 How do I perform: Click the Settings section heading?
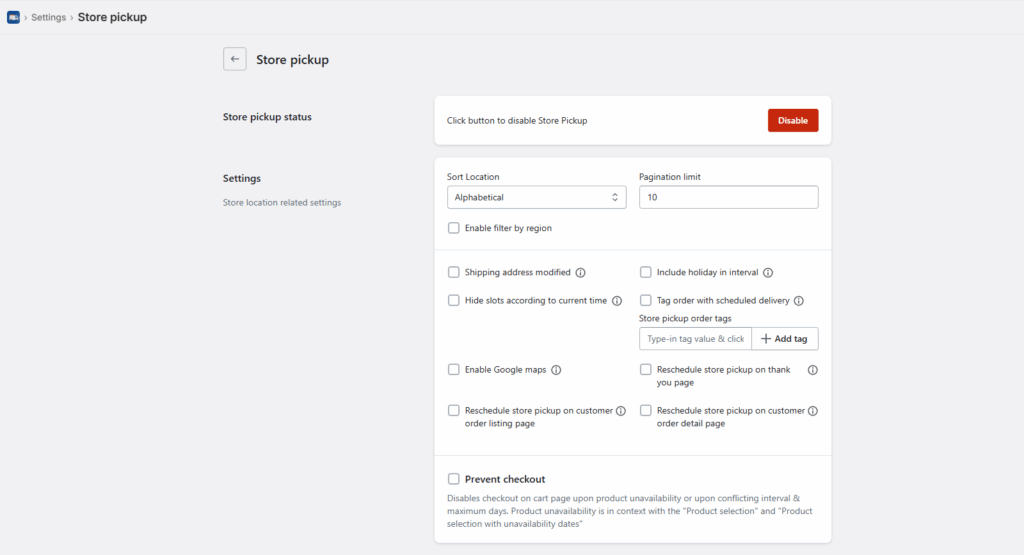242,178
